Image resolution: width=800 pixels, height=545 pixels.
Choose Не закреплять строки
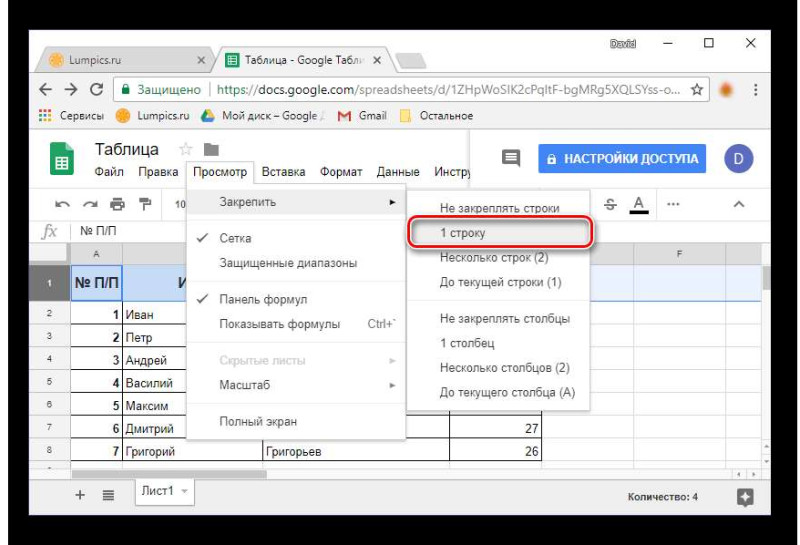tap(498, 208)
